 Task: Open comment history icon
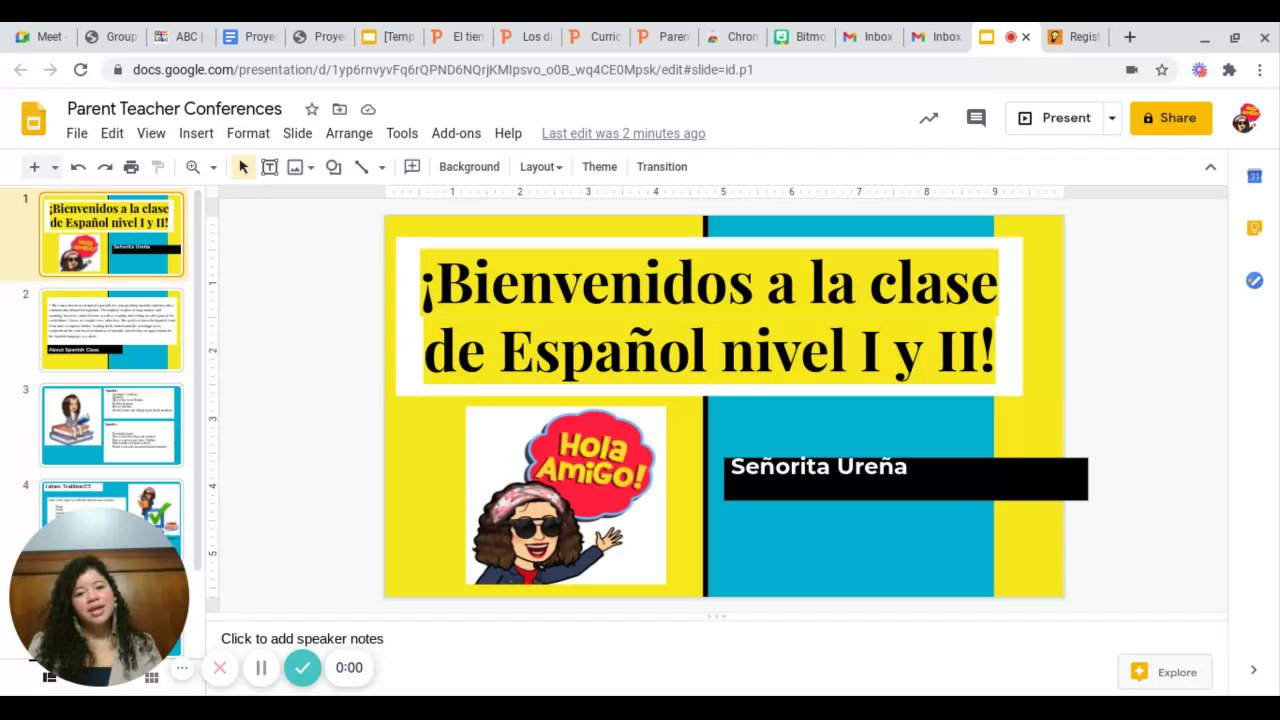[976, 118]
